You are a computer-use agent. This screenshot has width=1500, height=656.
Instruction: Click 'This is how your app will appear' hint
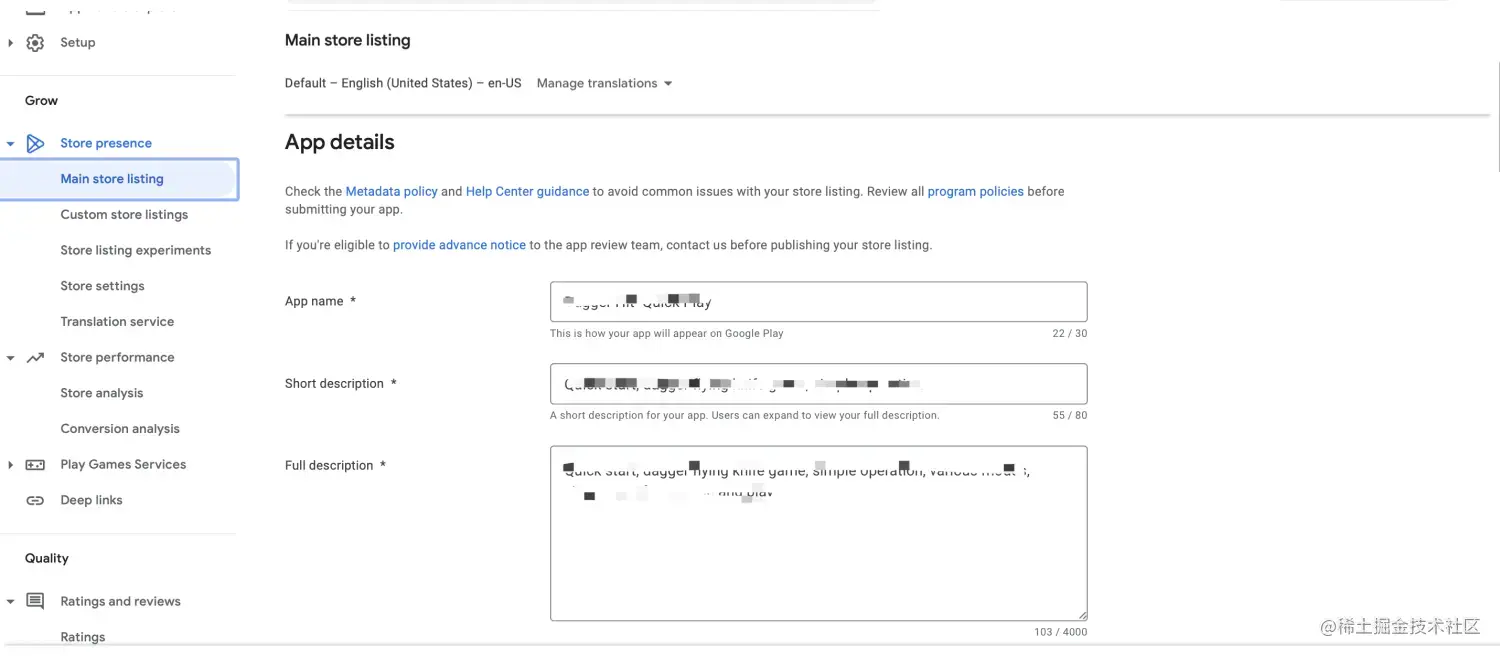pyautogui.click(x=667, y=334)
